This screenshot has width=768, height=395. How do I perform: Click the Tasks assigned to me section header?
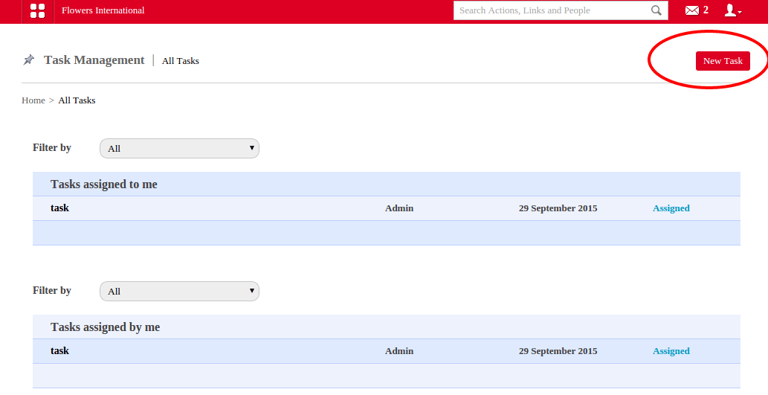coord(386,184)
